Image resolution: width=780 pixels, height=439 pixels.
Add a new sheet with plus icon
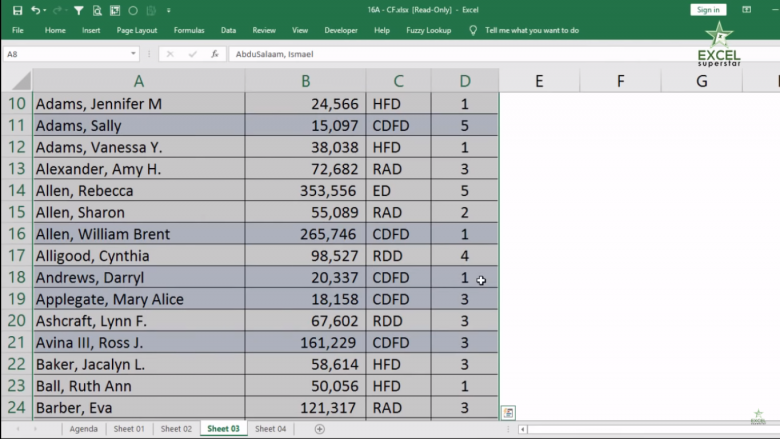pos(320,429)
